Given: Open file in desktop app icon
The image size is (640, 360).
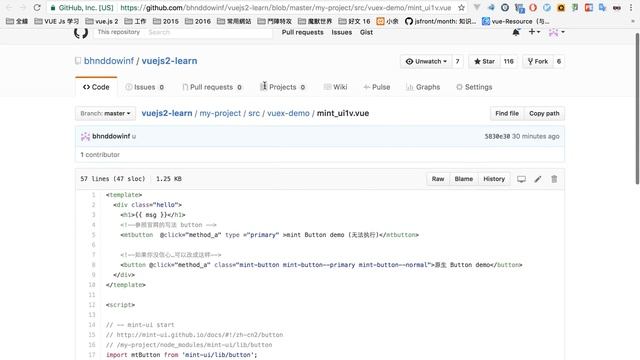Looking at the screenshot, I should pyautogui.click(x=521, y=179).
